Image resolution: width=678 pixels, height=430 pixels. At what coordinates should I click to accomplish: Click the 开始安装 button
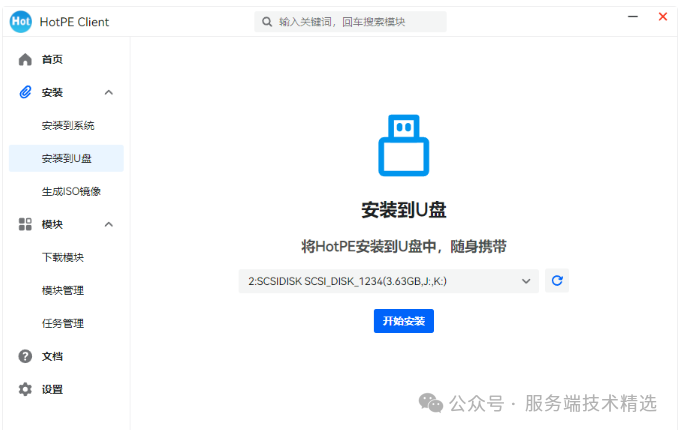point(404,321)
